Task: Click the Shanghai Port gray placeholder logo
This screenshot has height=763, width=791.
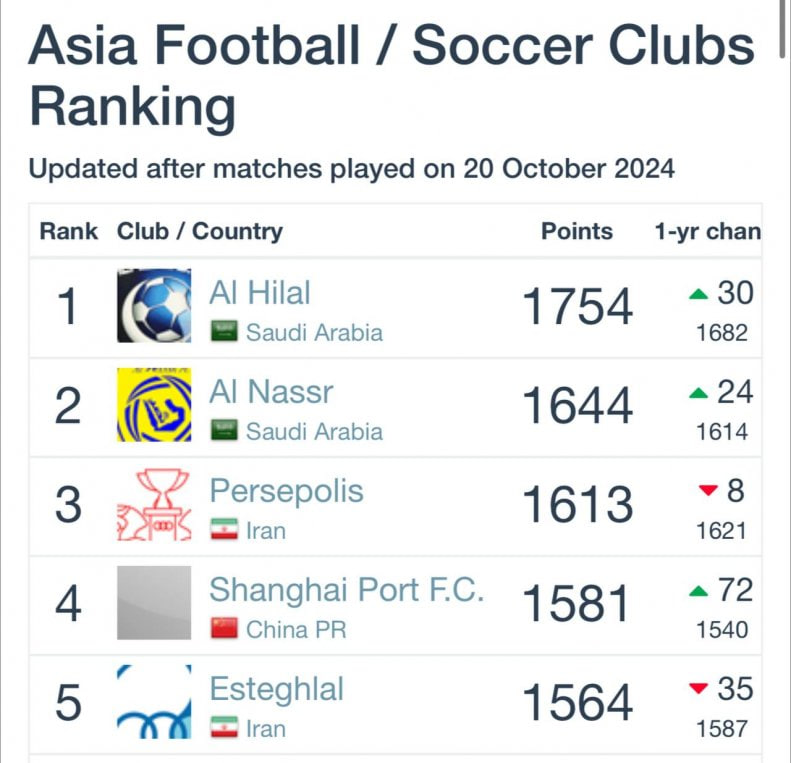Action: point(154,603)
